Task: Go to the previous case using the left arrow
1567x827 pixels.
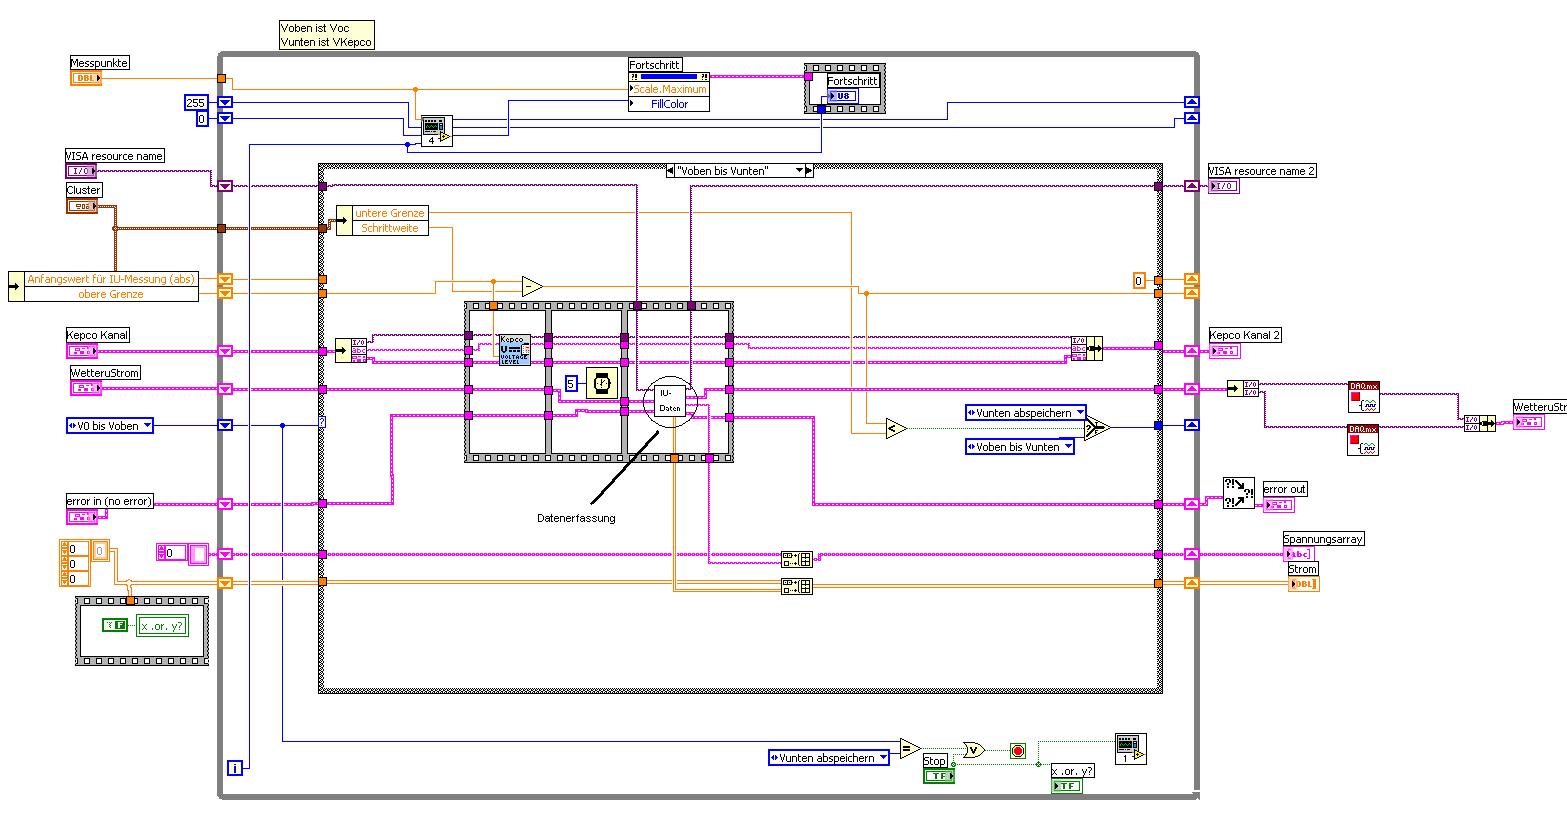Action: [x=670, y=171]
